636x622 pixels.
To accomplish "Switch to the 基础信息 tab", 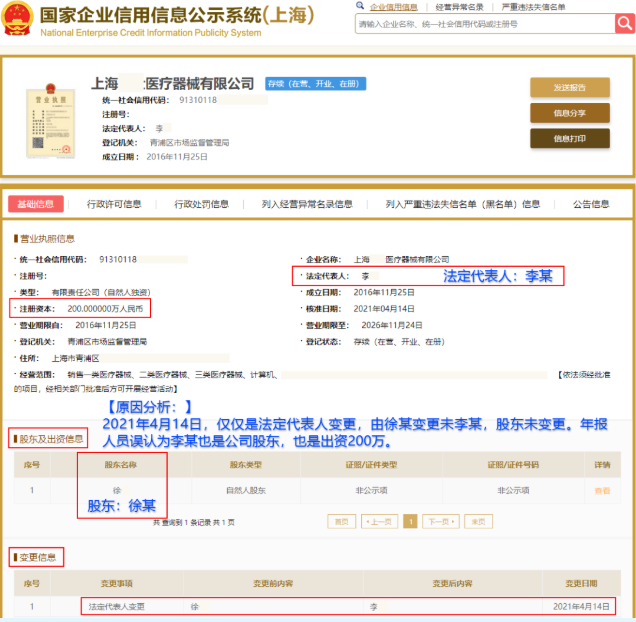I will [36, 204].
